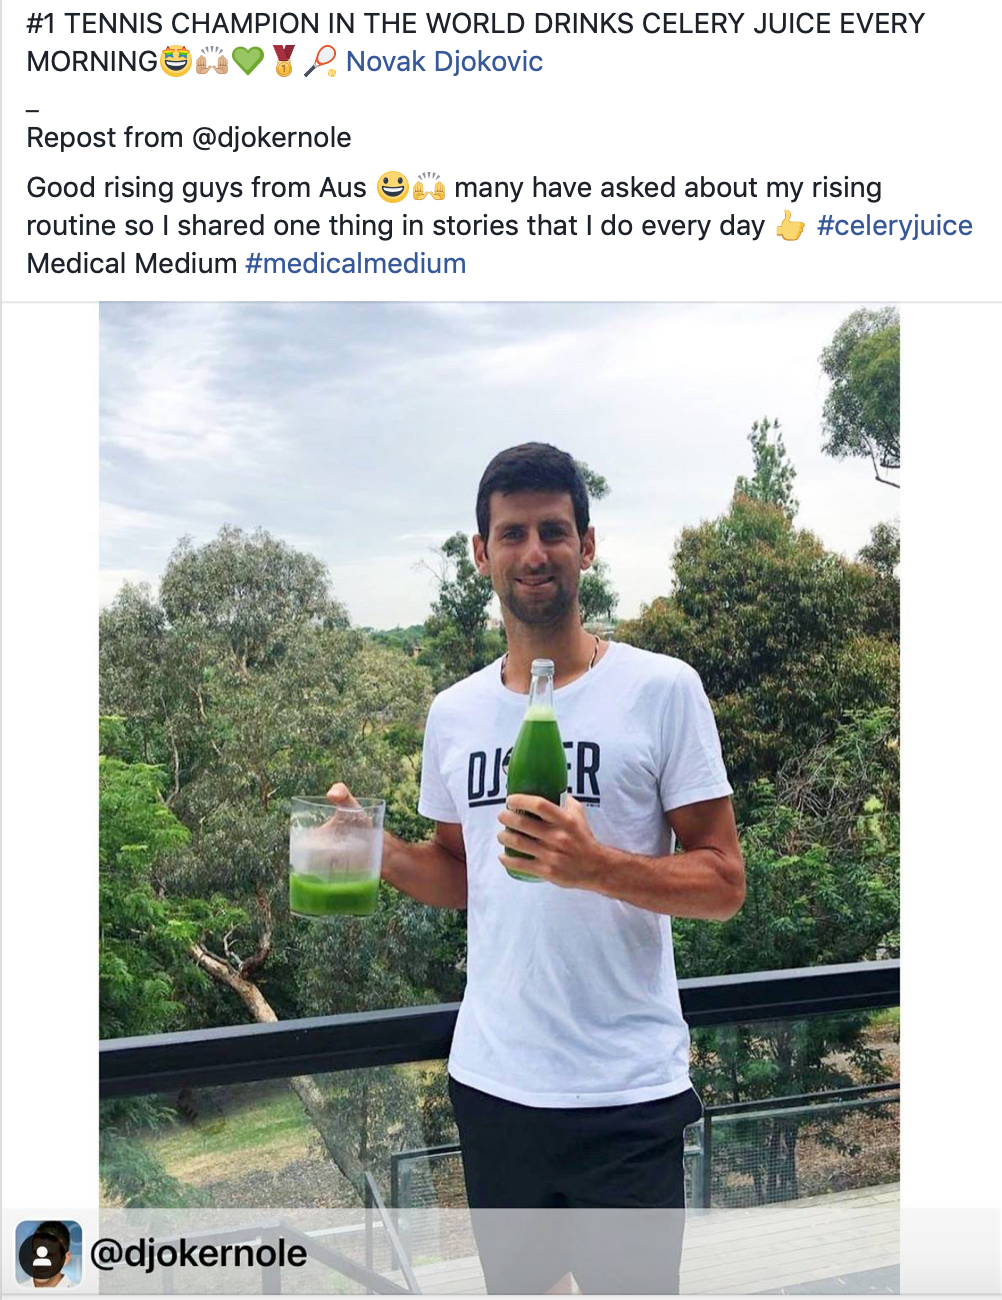The image size is (1002, 1300).
Task: Click the @djokernole overlay username
Action: coord(198,1253)
